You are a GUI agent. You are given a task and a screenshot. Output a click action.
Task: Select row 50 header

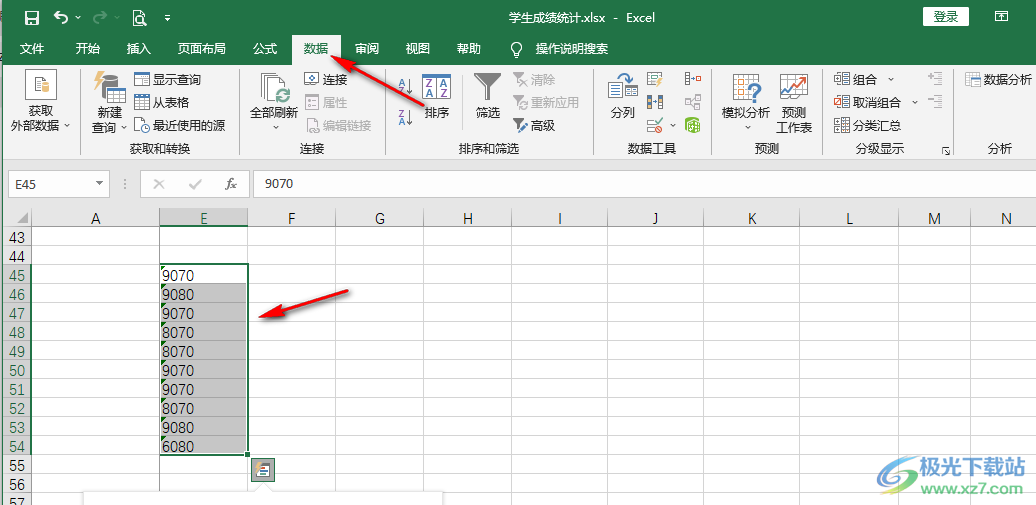click(x=17, y=370)
